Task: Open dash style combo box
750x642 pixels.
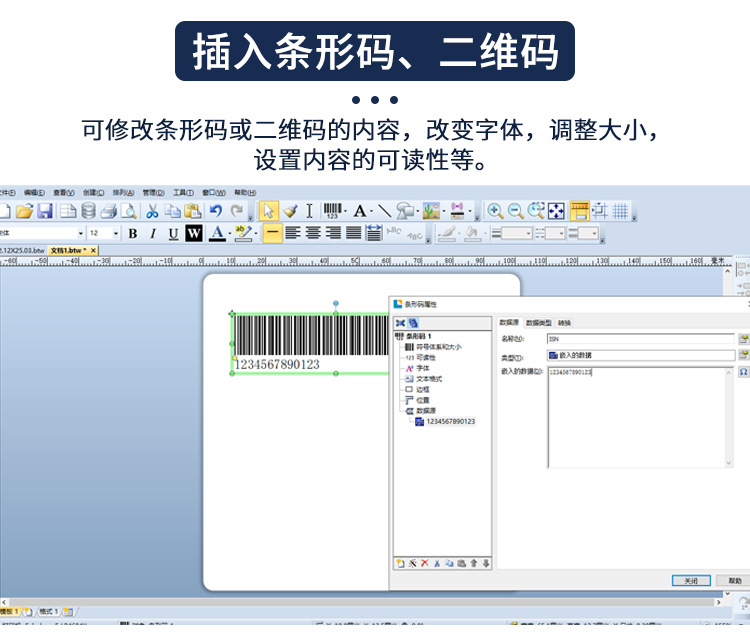Action: pyautogui.click(x=551, y=233)
